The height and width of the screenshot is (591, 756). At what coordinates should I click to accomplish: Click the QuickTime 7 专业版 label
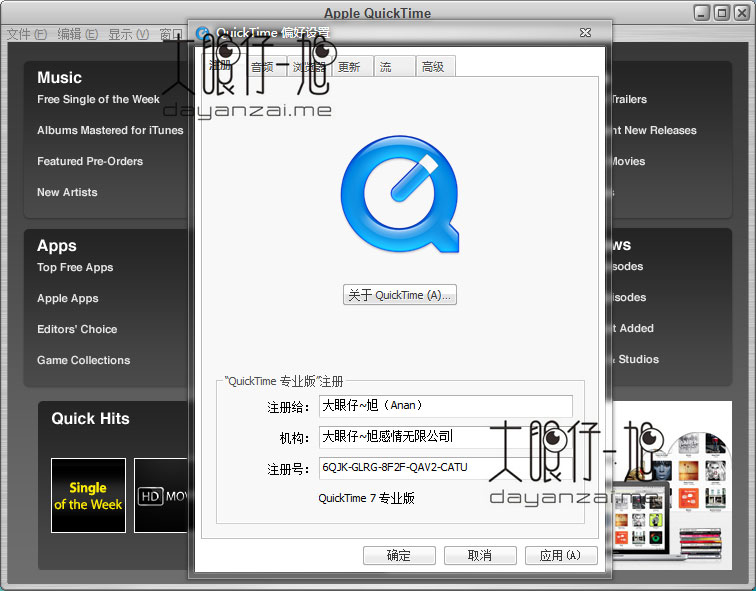tap(366, 498)
